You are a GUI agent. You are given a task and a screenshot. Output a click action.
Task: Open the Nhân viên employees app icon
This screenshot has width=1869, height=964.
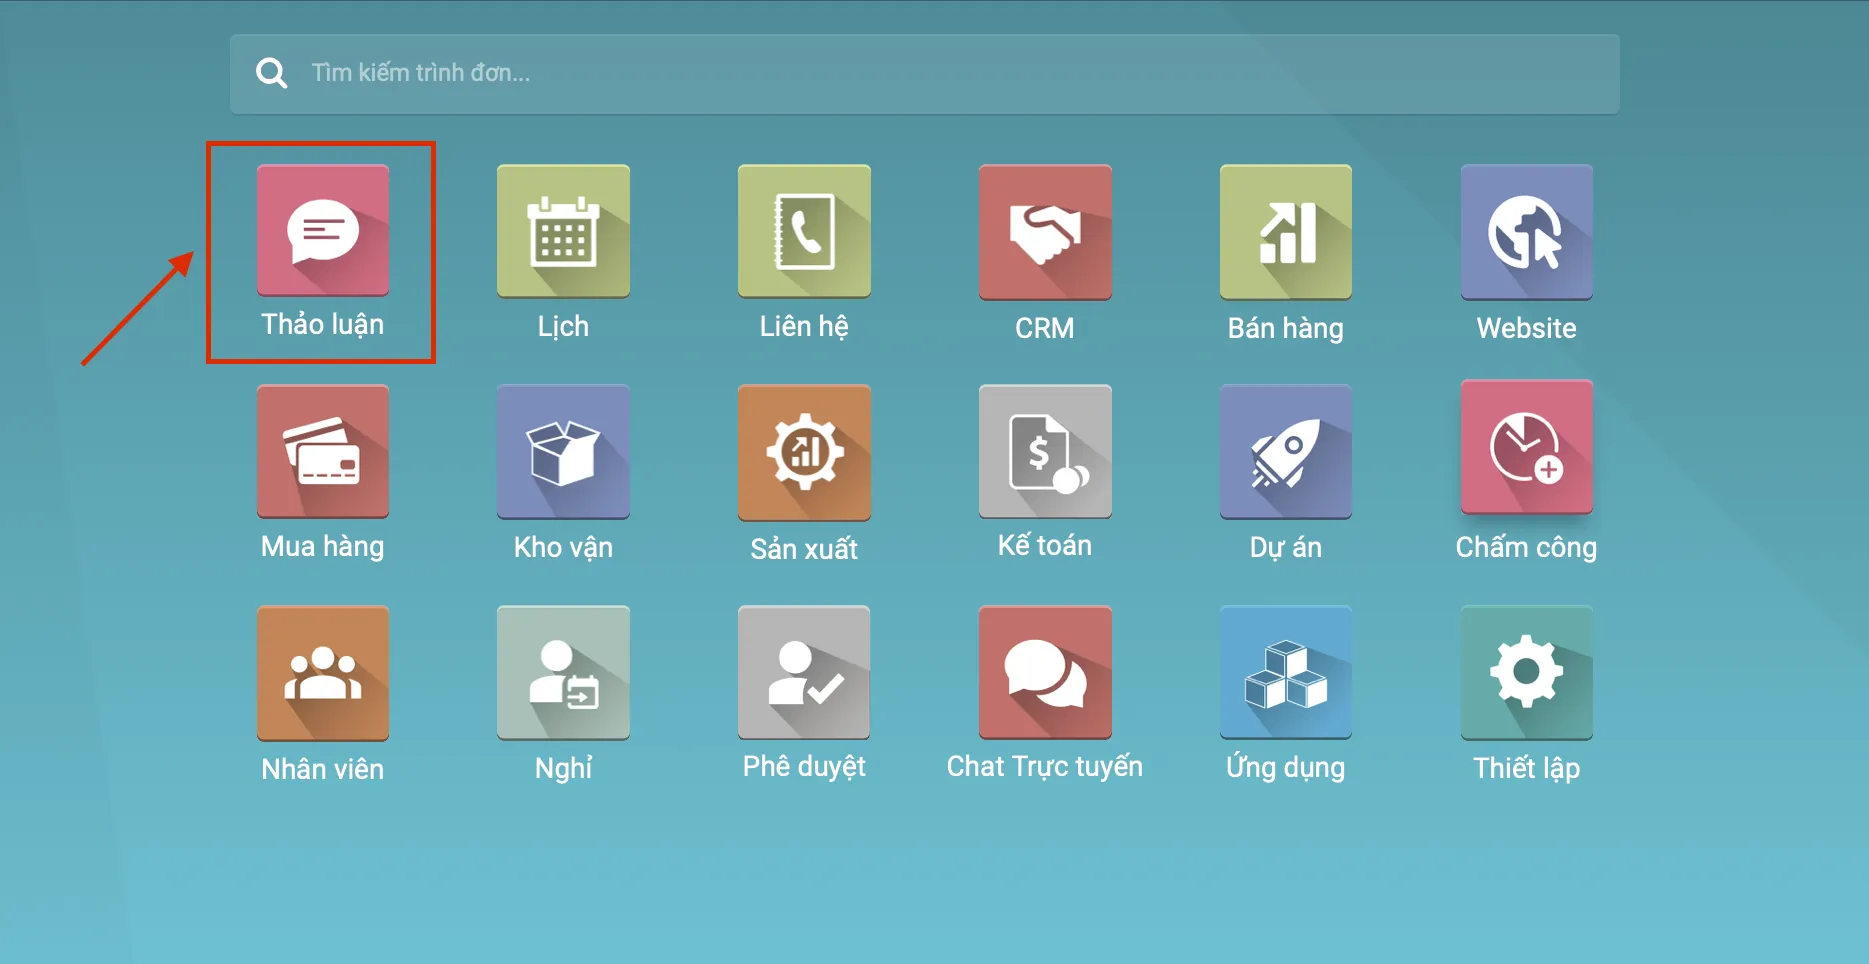pos(322,673)
